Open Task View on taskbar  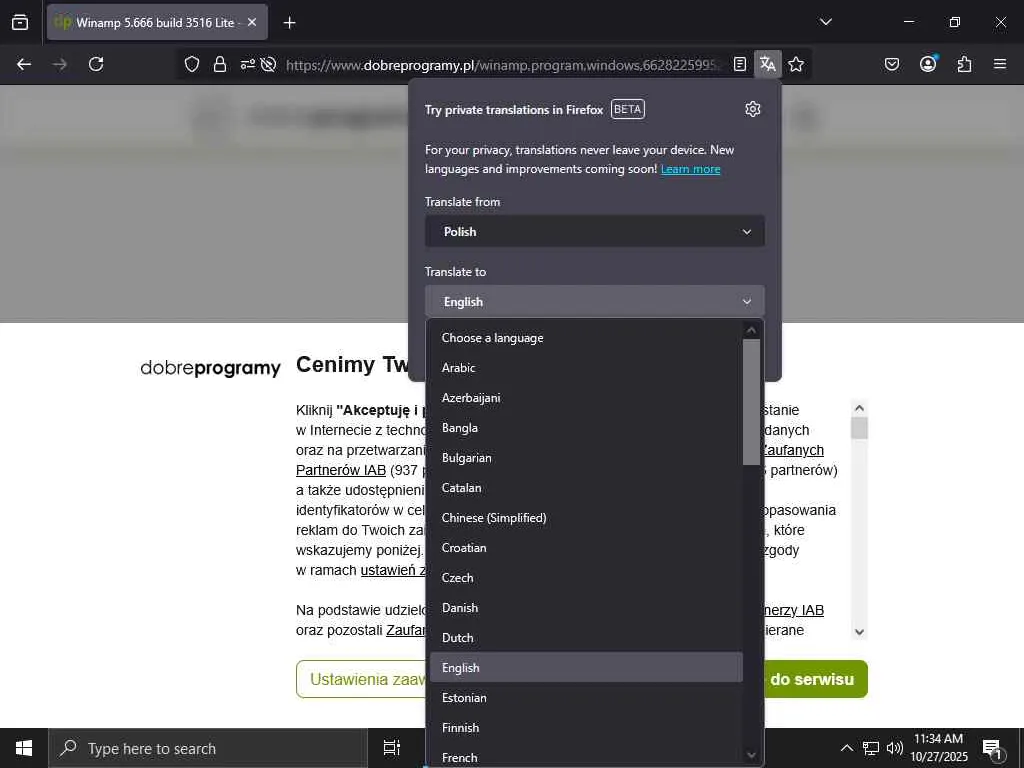click(x=392, y=748)
